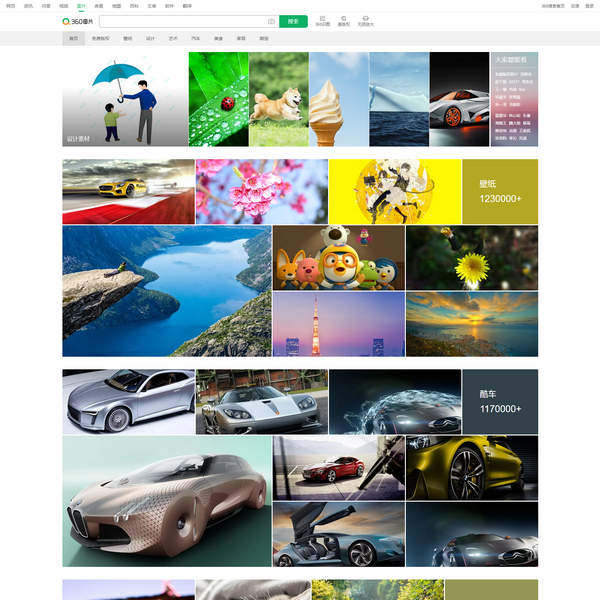Open the 汽车 category tab

pyautogui.click(x=195, y=38)
